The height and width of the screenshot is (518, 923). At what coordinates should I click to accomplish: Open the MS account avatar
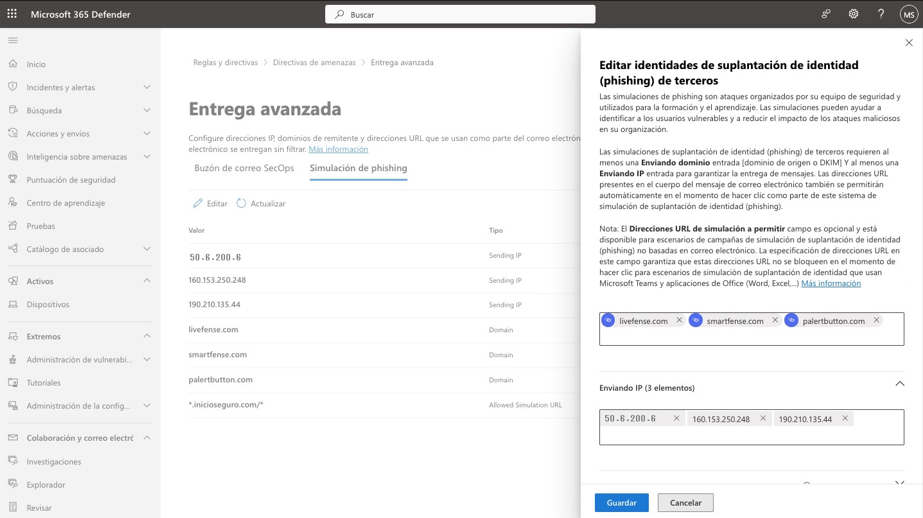click(908, 15)
